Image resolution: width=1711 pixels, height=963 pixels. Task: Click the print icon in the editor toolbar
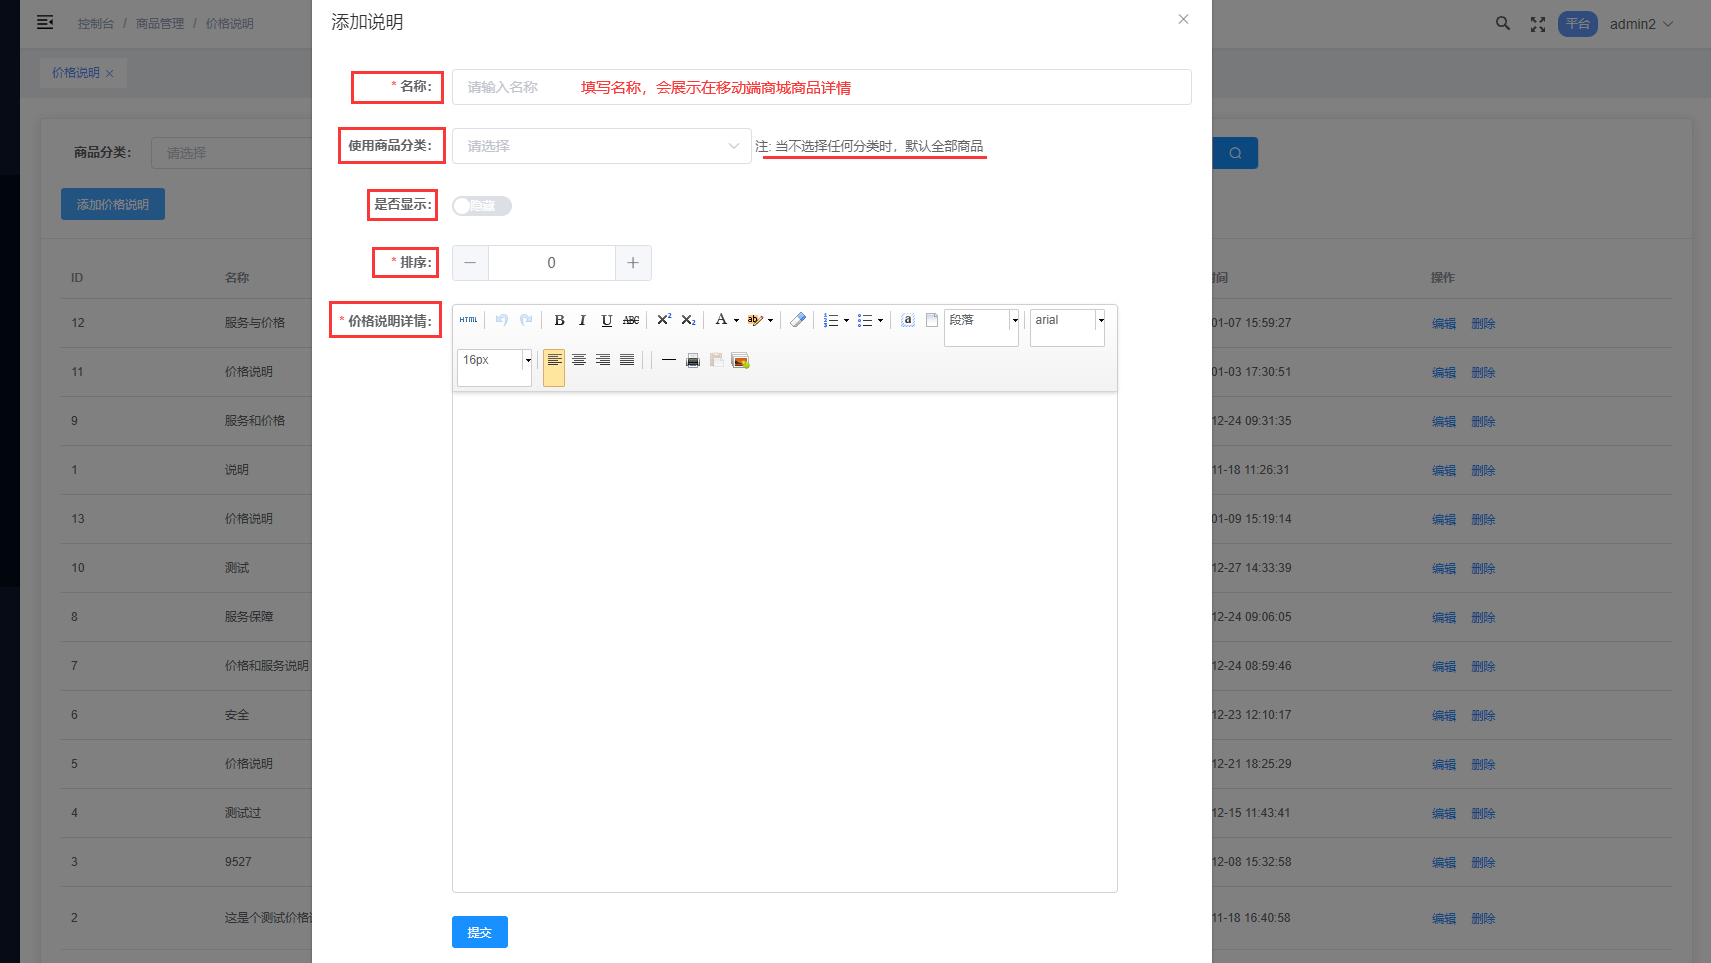tap(692, 360)
